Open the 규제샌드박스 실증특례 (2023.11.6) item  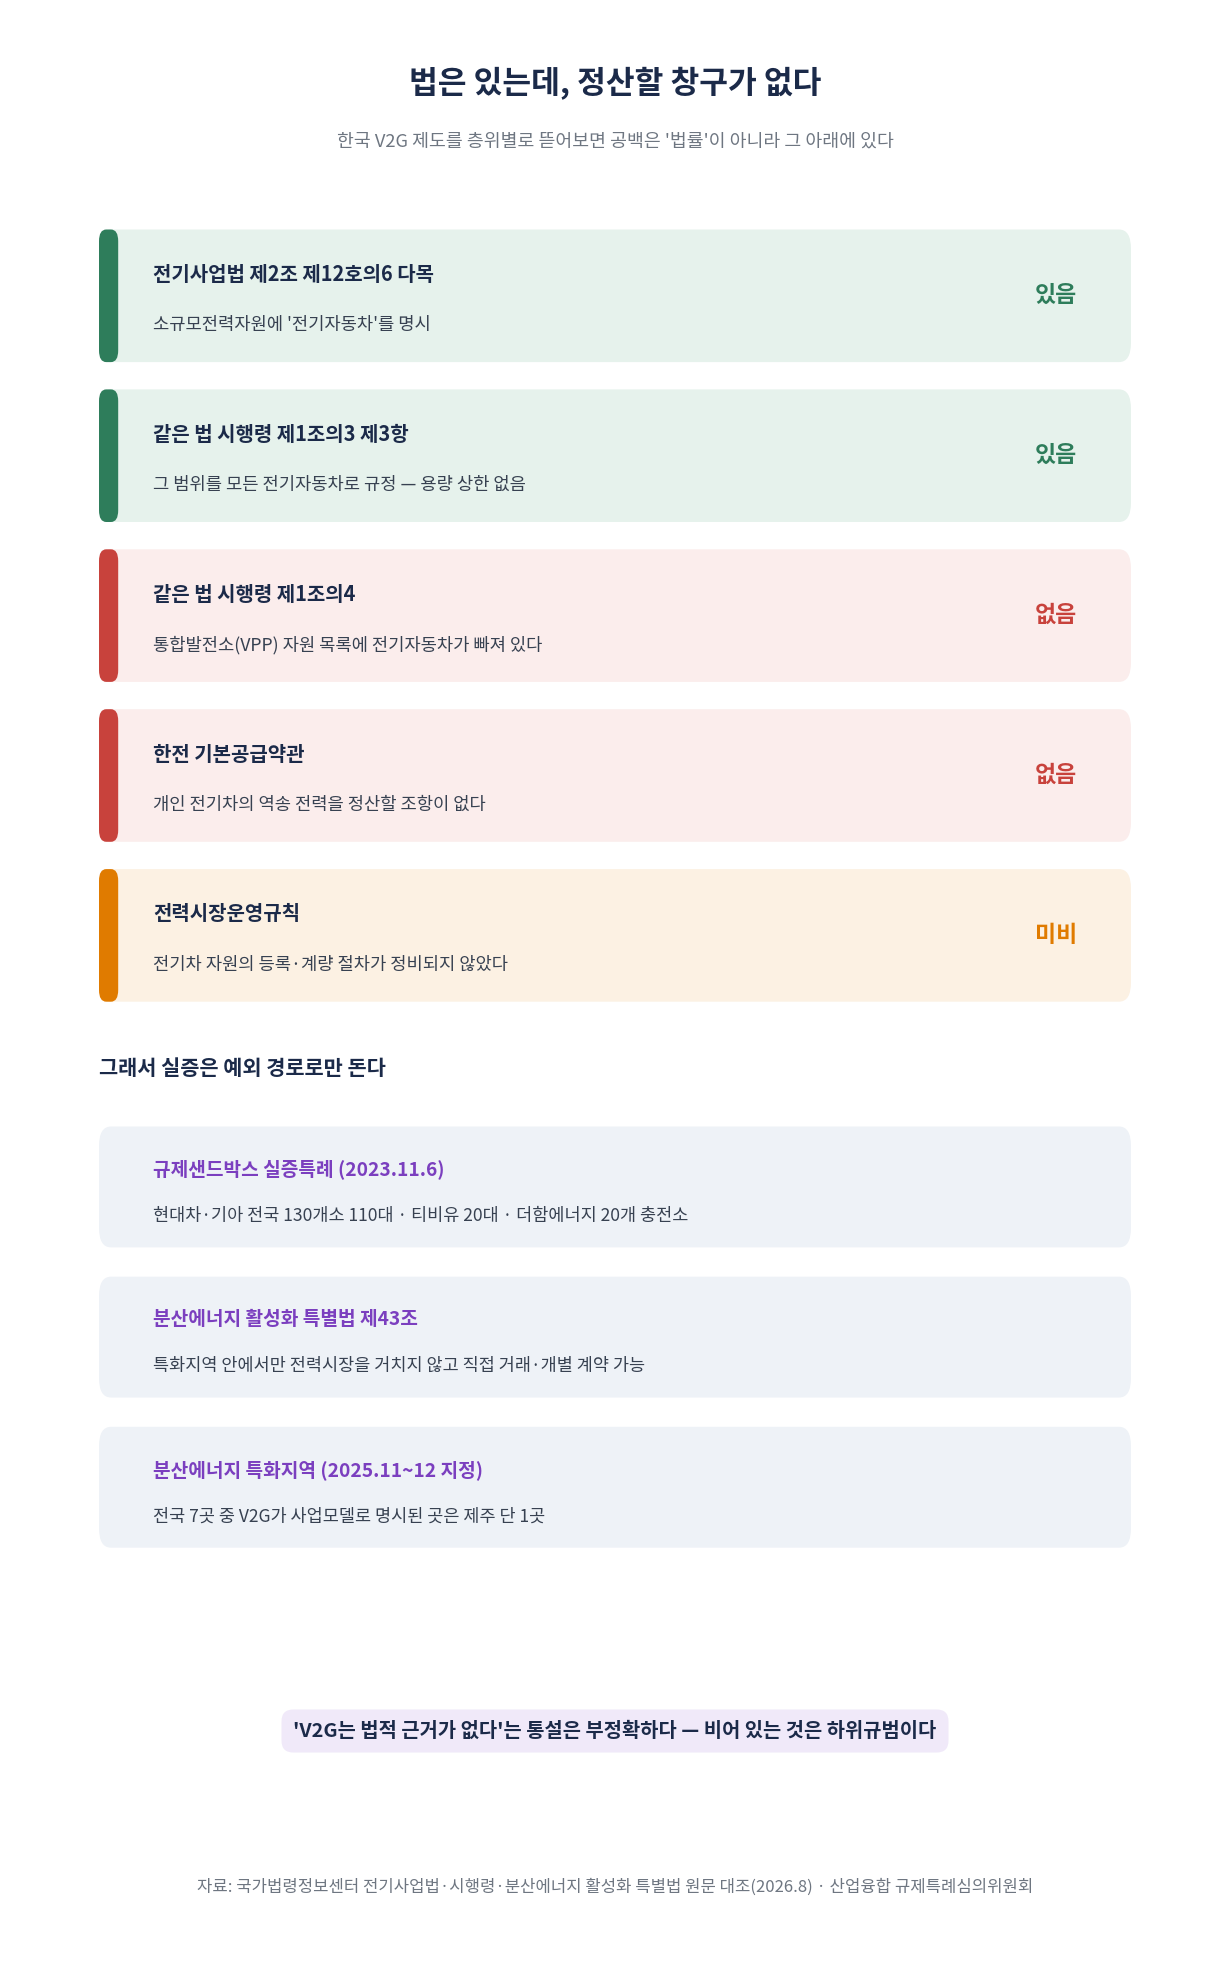pos(615,1187)
